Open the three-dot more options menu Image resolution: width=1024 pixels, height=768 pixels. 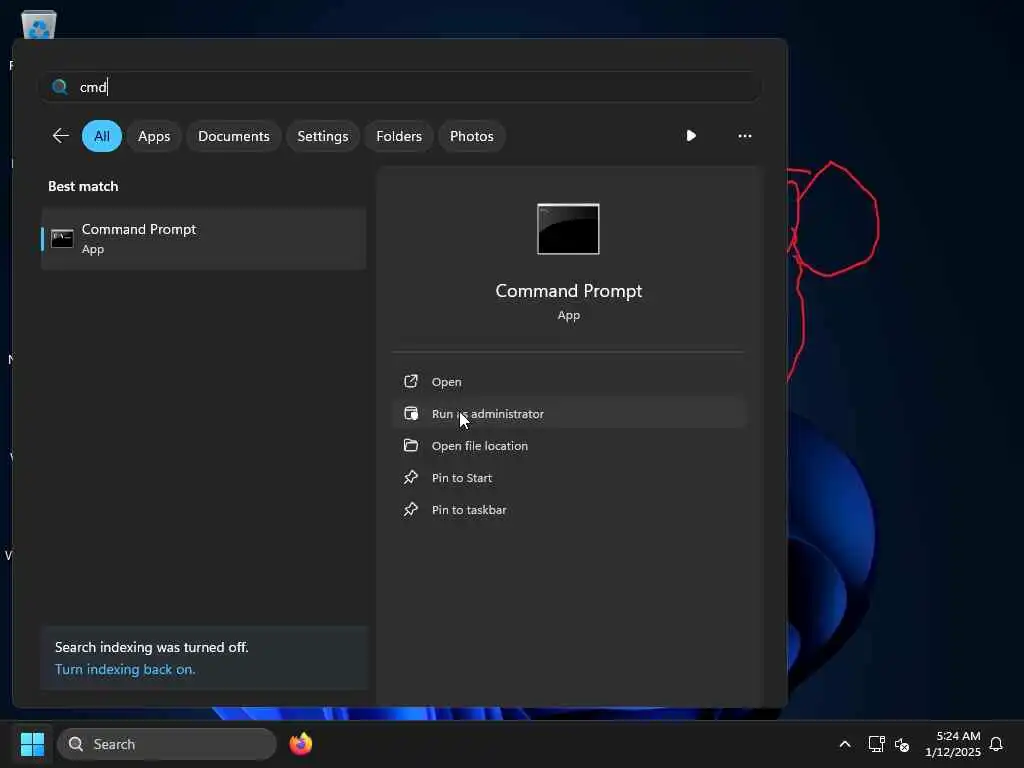click(744, 136)
